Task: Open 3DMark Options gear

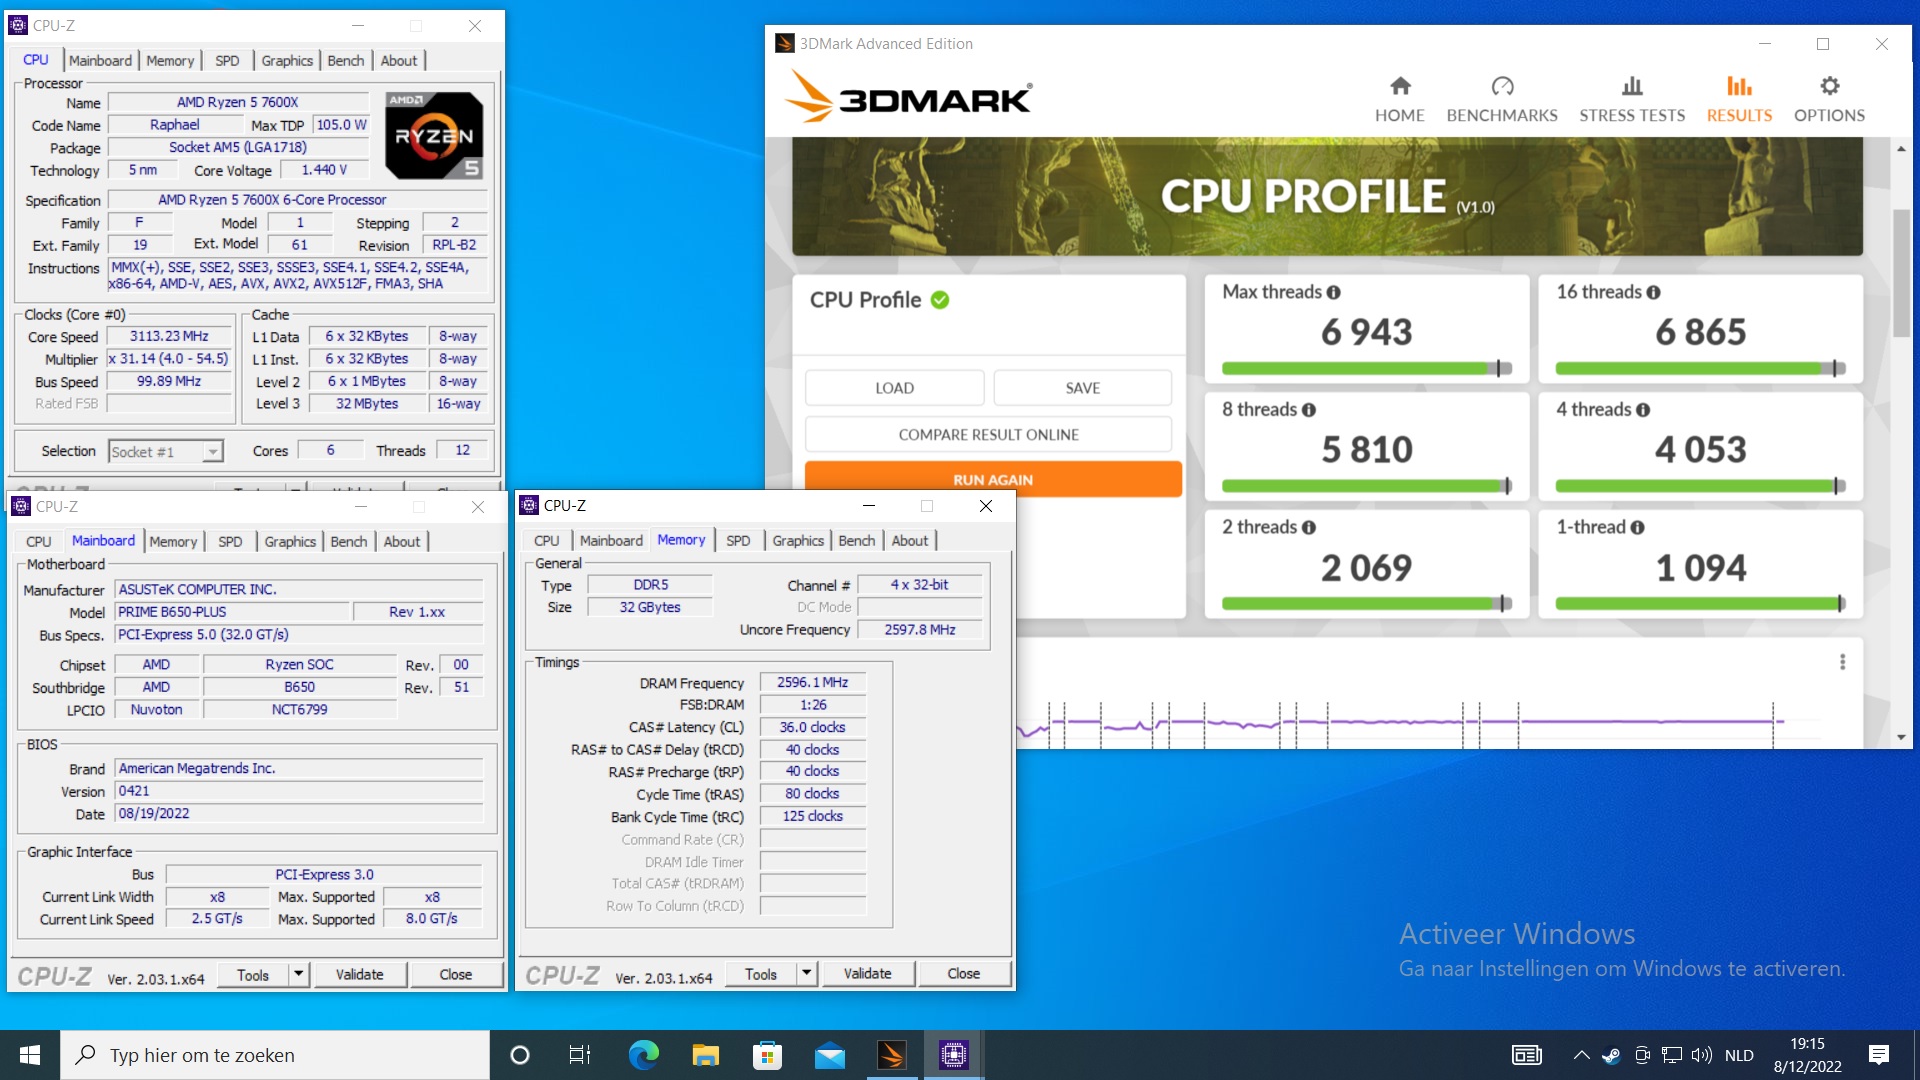Action: point(1829,99)
